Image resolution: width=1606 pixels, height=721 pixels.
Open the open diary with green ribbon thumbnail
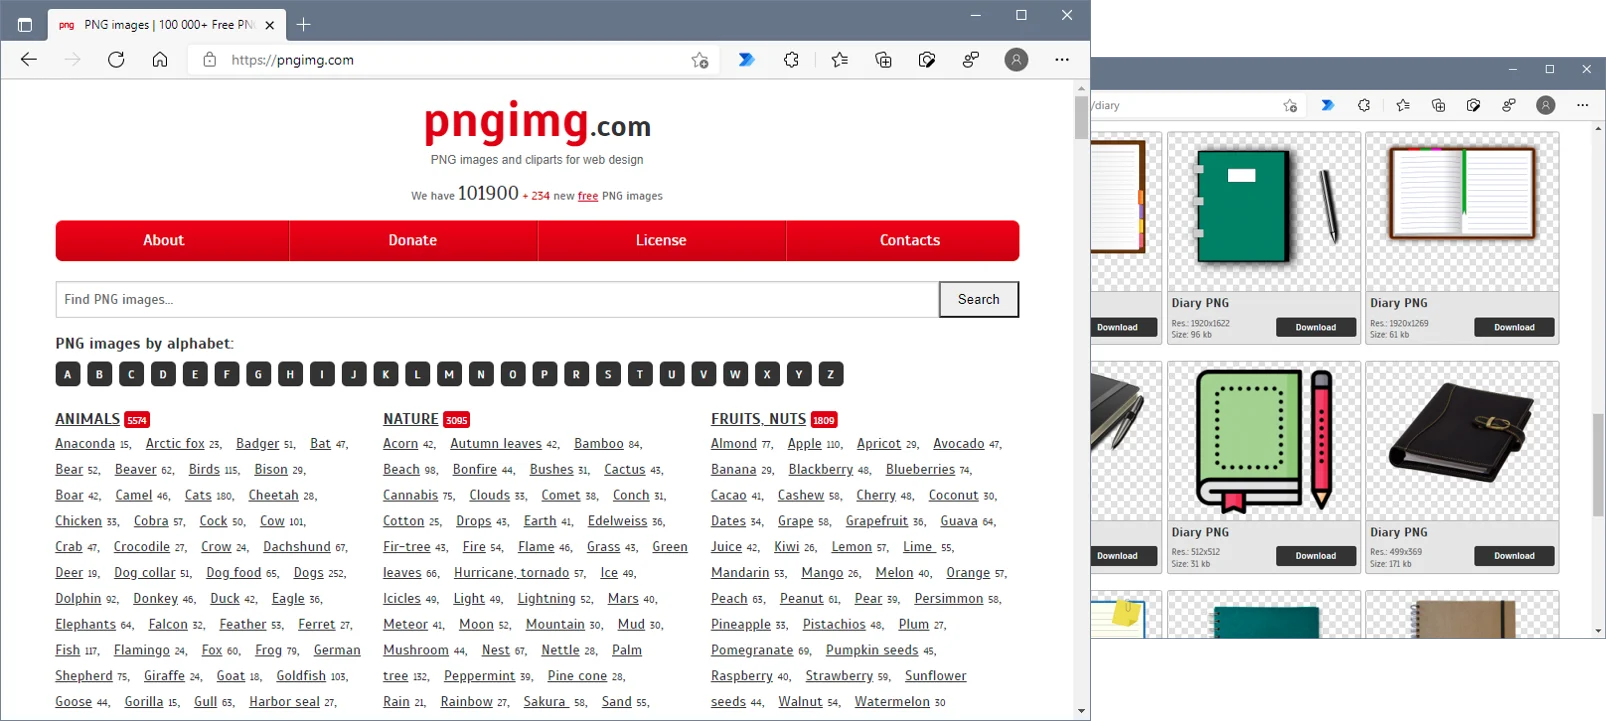(1462, 211)
